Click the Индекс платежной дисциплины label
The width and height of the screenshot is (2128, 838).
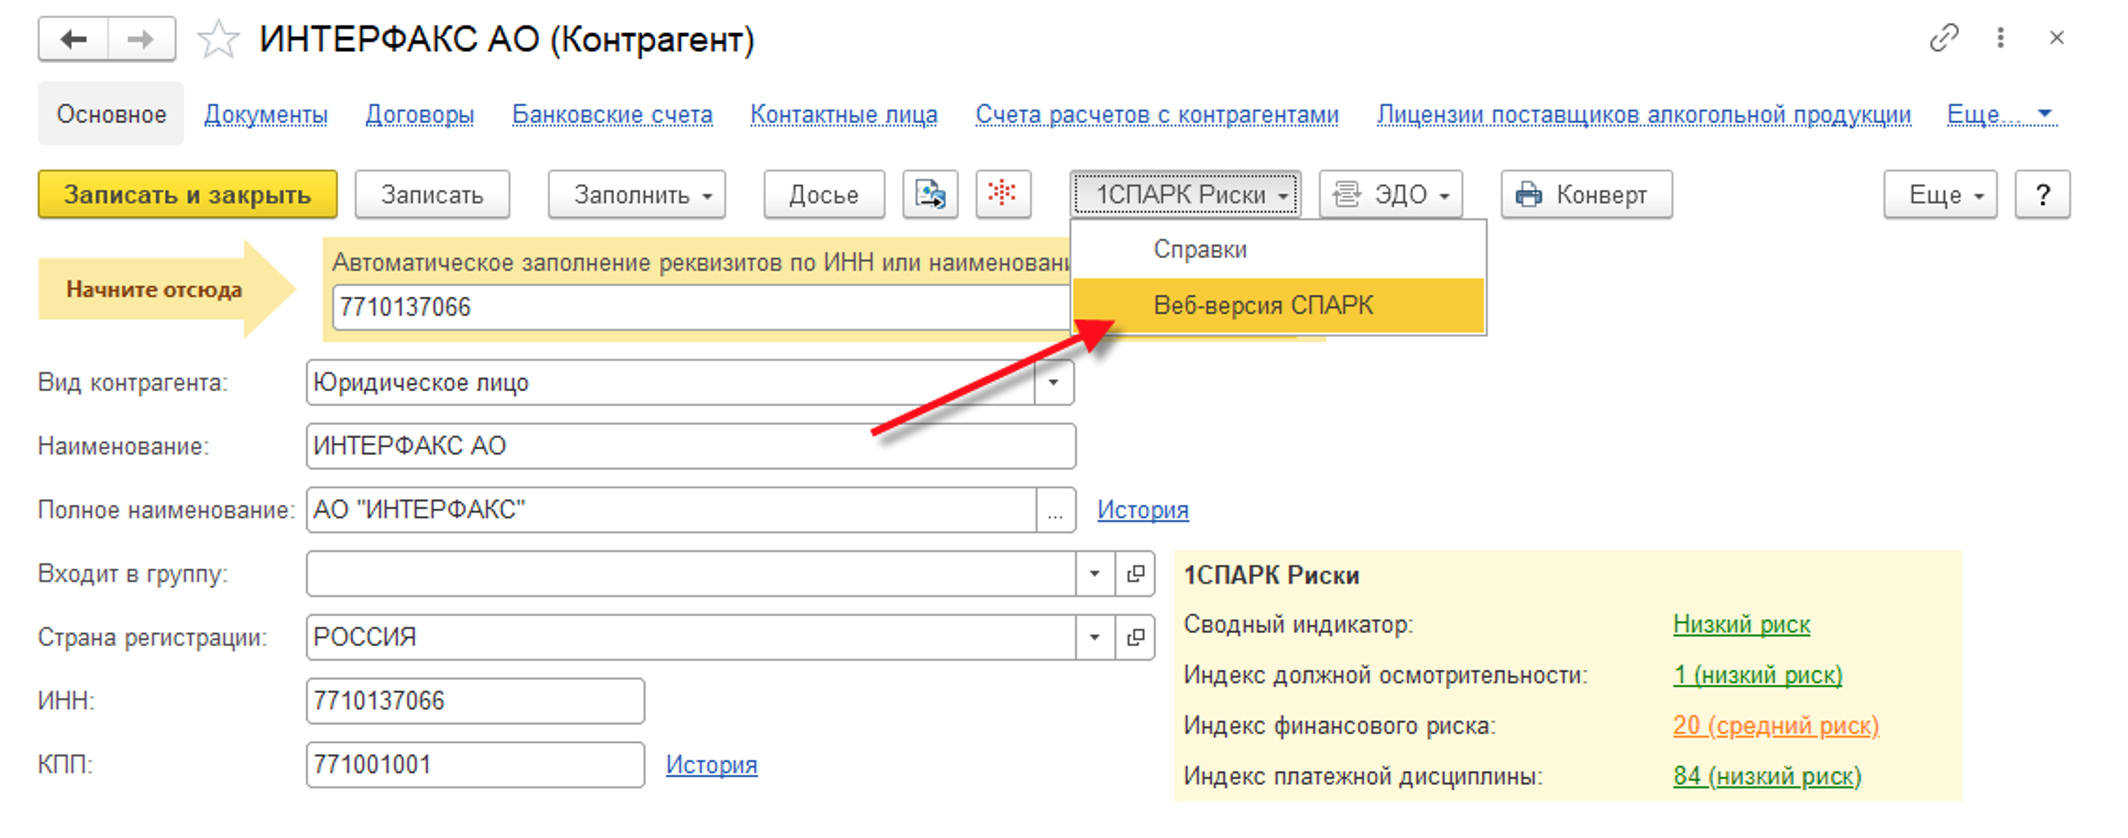point(1363,776)
